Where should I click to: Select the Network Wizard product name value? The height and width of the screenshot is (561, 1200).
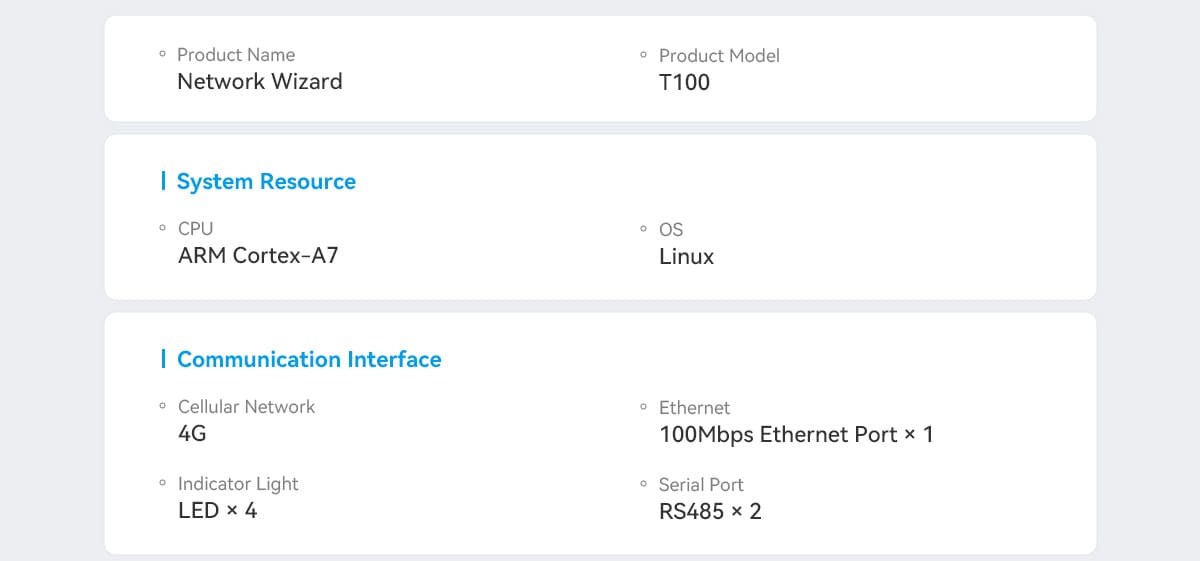259,82
